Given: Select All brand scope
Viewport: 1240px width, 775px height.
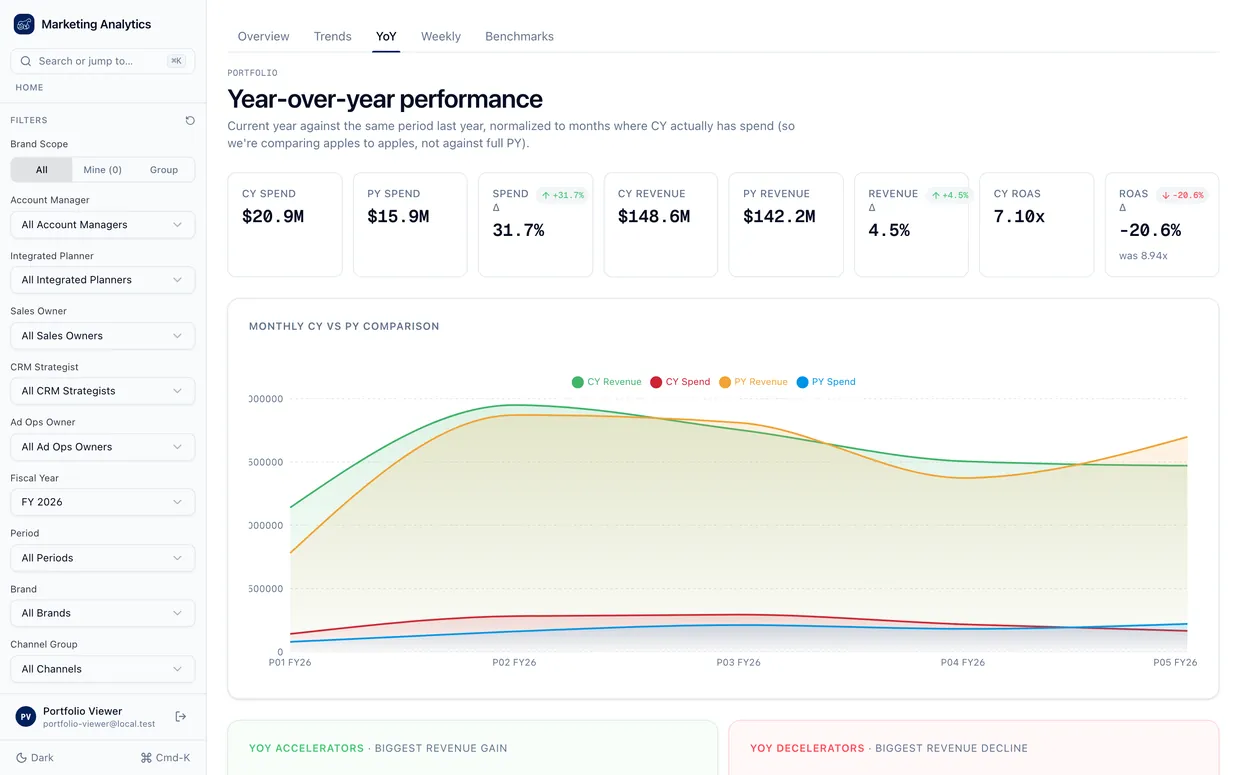Looking at the screenshot, I should [x=42, y=170].
